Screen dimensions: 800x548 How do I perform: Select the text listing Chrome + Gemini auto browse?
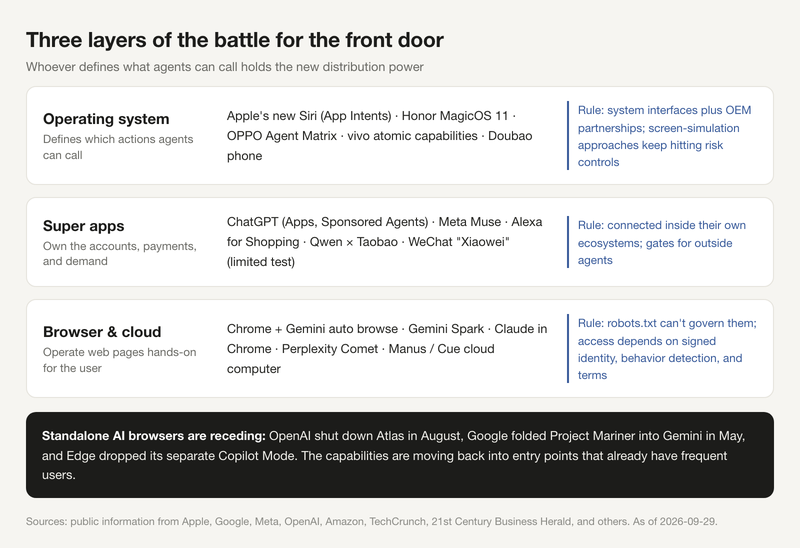point(387,348)
